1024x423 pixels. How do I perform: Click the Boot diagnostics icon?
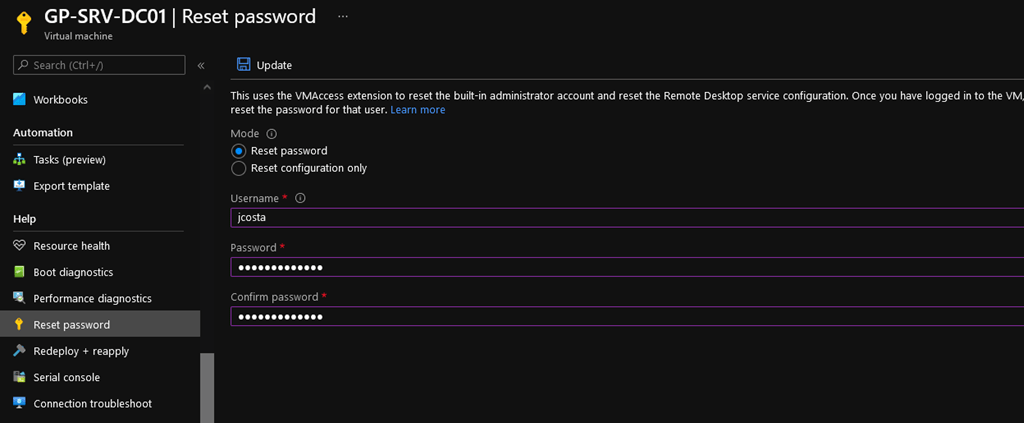point(19,272)
